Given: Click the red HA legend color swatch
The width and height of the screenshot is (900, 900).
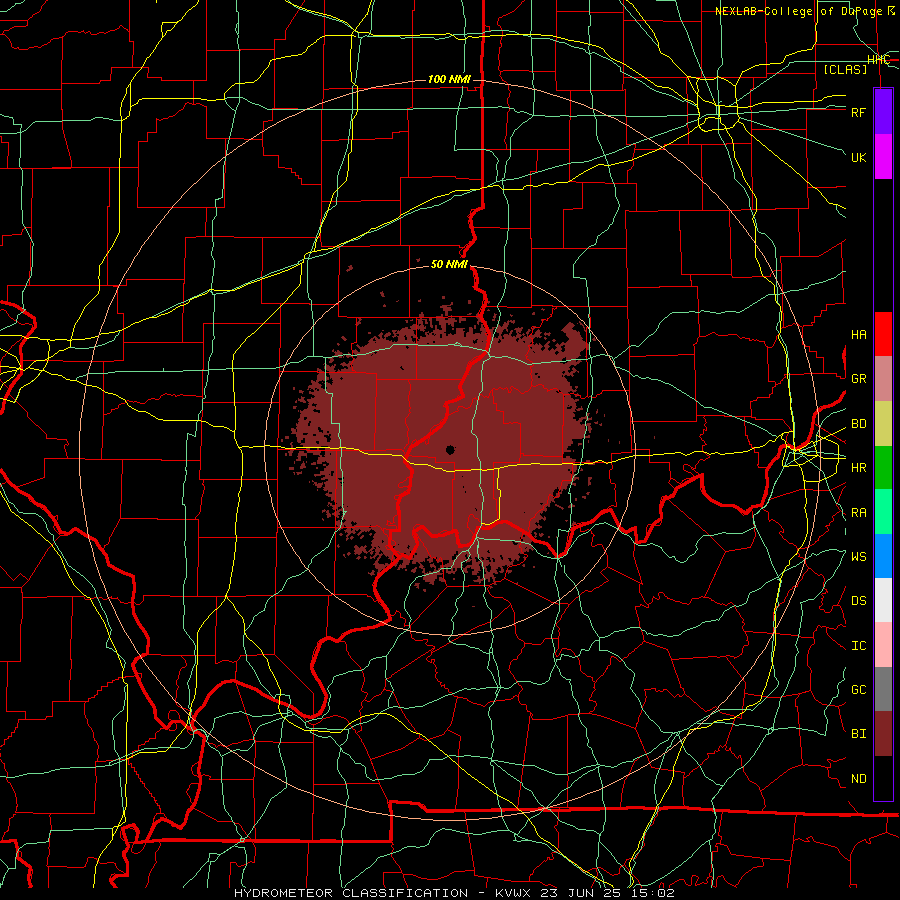Looking at the screenshot, I should point(883,334).
